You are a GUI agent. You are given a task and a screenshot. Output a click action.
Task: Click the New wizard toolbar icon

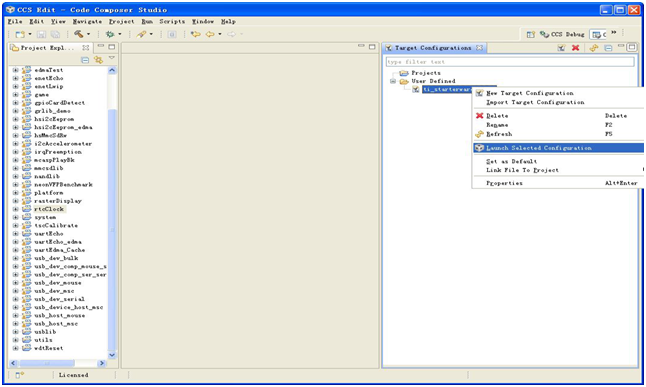coord(19,35)
